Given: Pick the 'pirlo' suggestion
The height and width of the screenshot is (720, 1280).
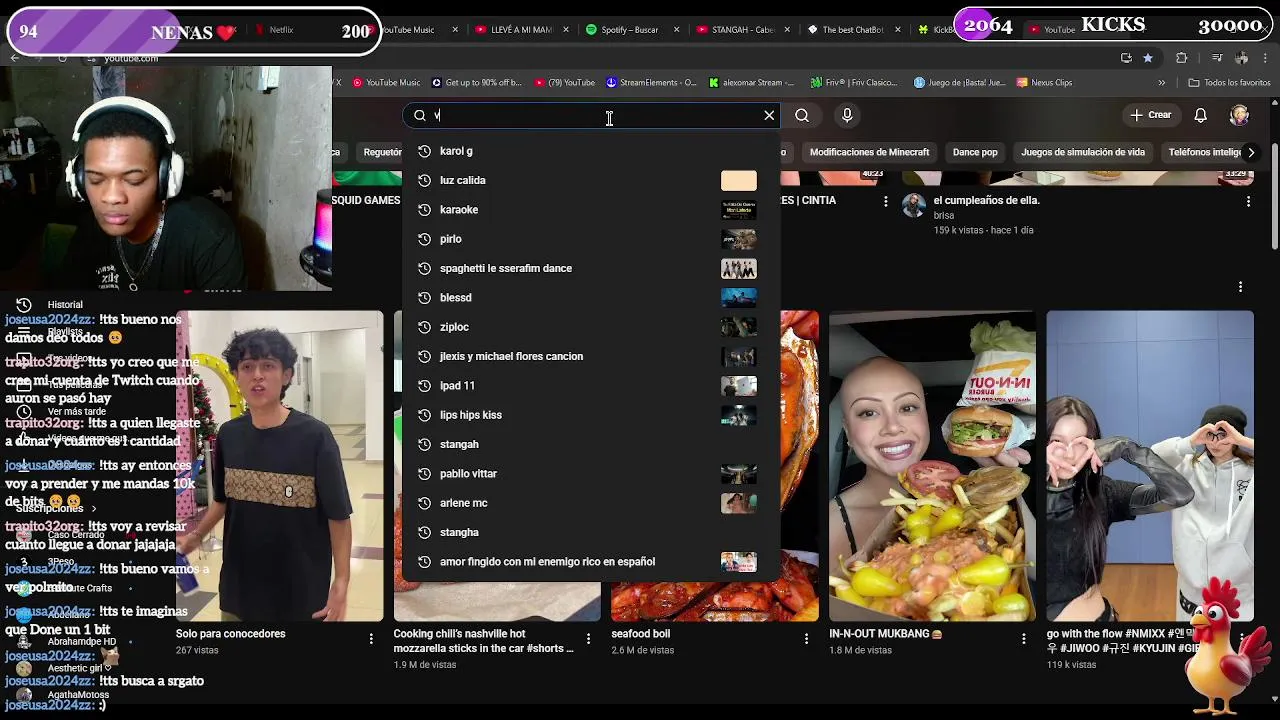Looking at the screenshot, I should click(x=591, y=239).
